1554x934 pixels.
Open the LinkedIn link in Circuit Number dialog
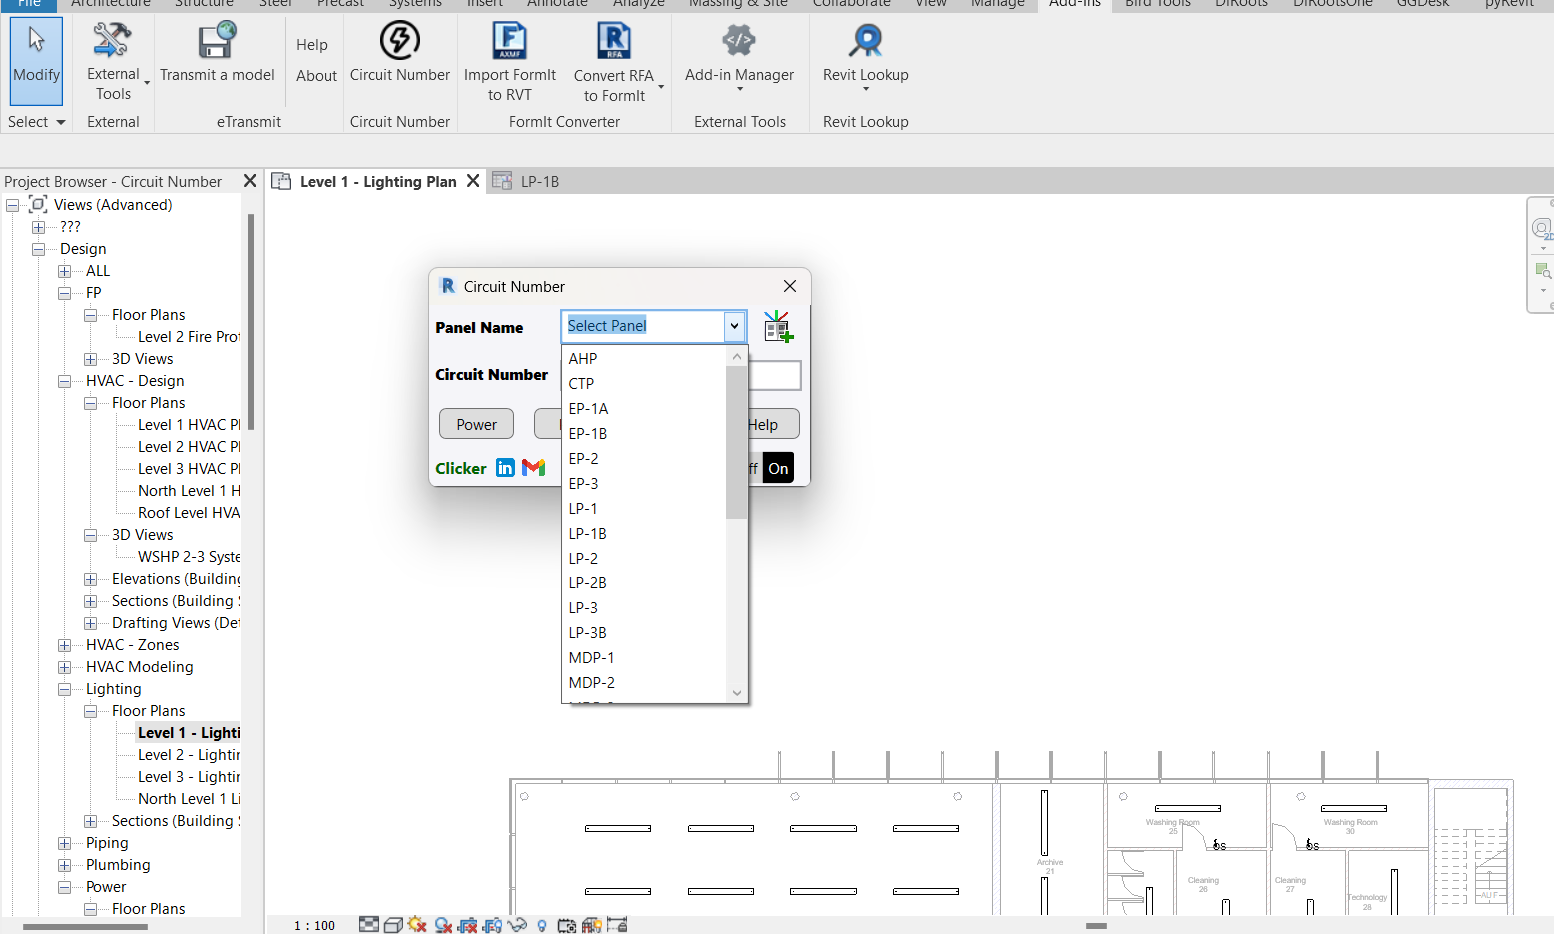coord(506,468)
